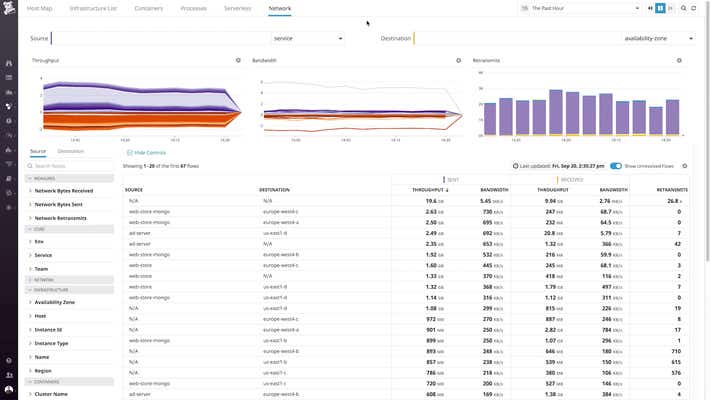This screenshot has width=710, height=400.
Task: Click the search magnifier icon at top right
Action: pyautogui.click(x=682, y=8)
